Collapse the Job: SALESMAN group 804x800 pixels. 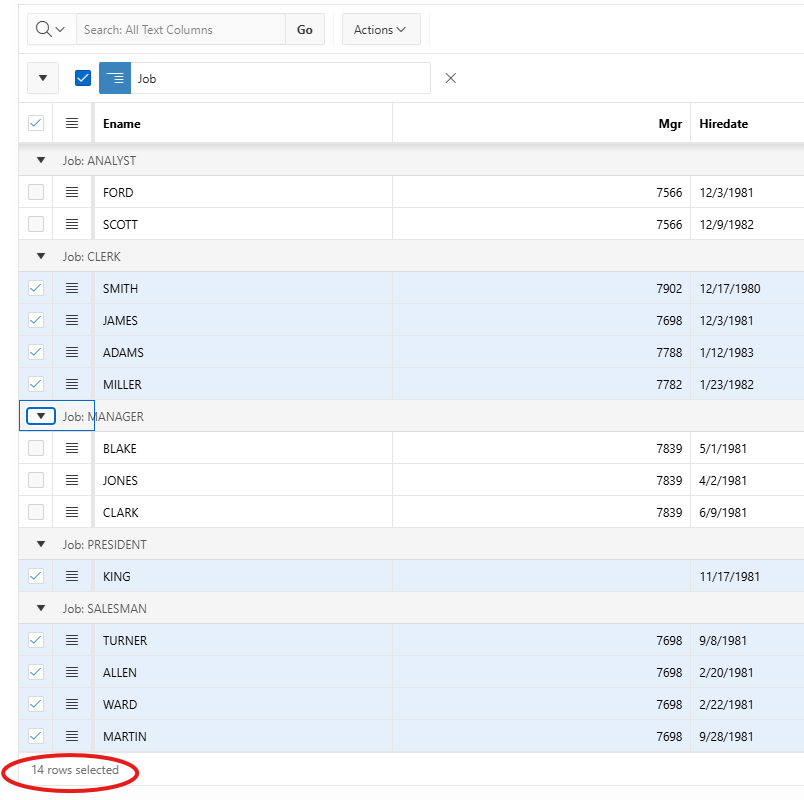(x=41, y=608)
